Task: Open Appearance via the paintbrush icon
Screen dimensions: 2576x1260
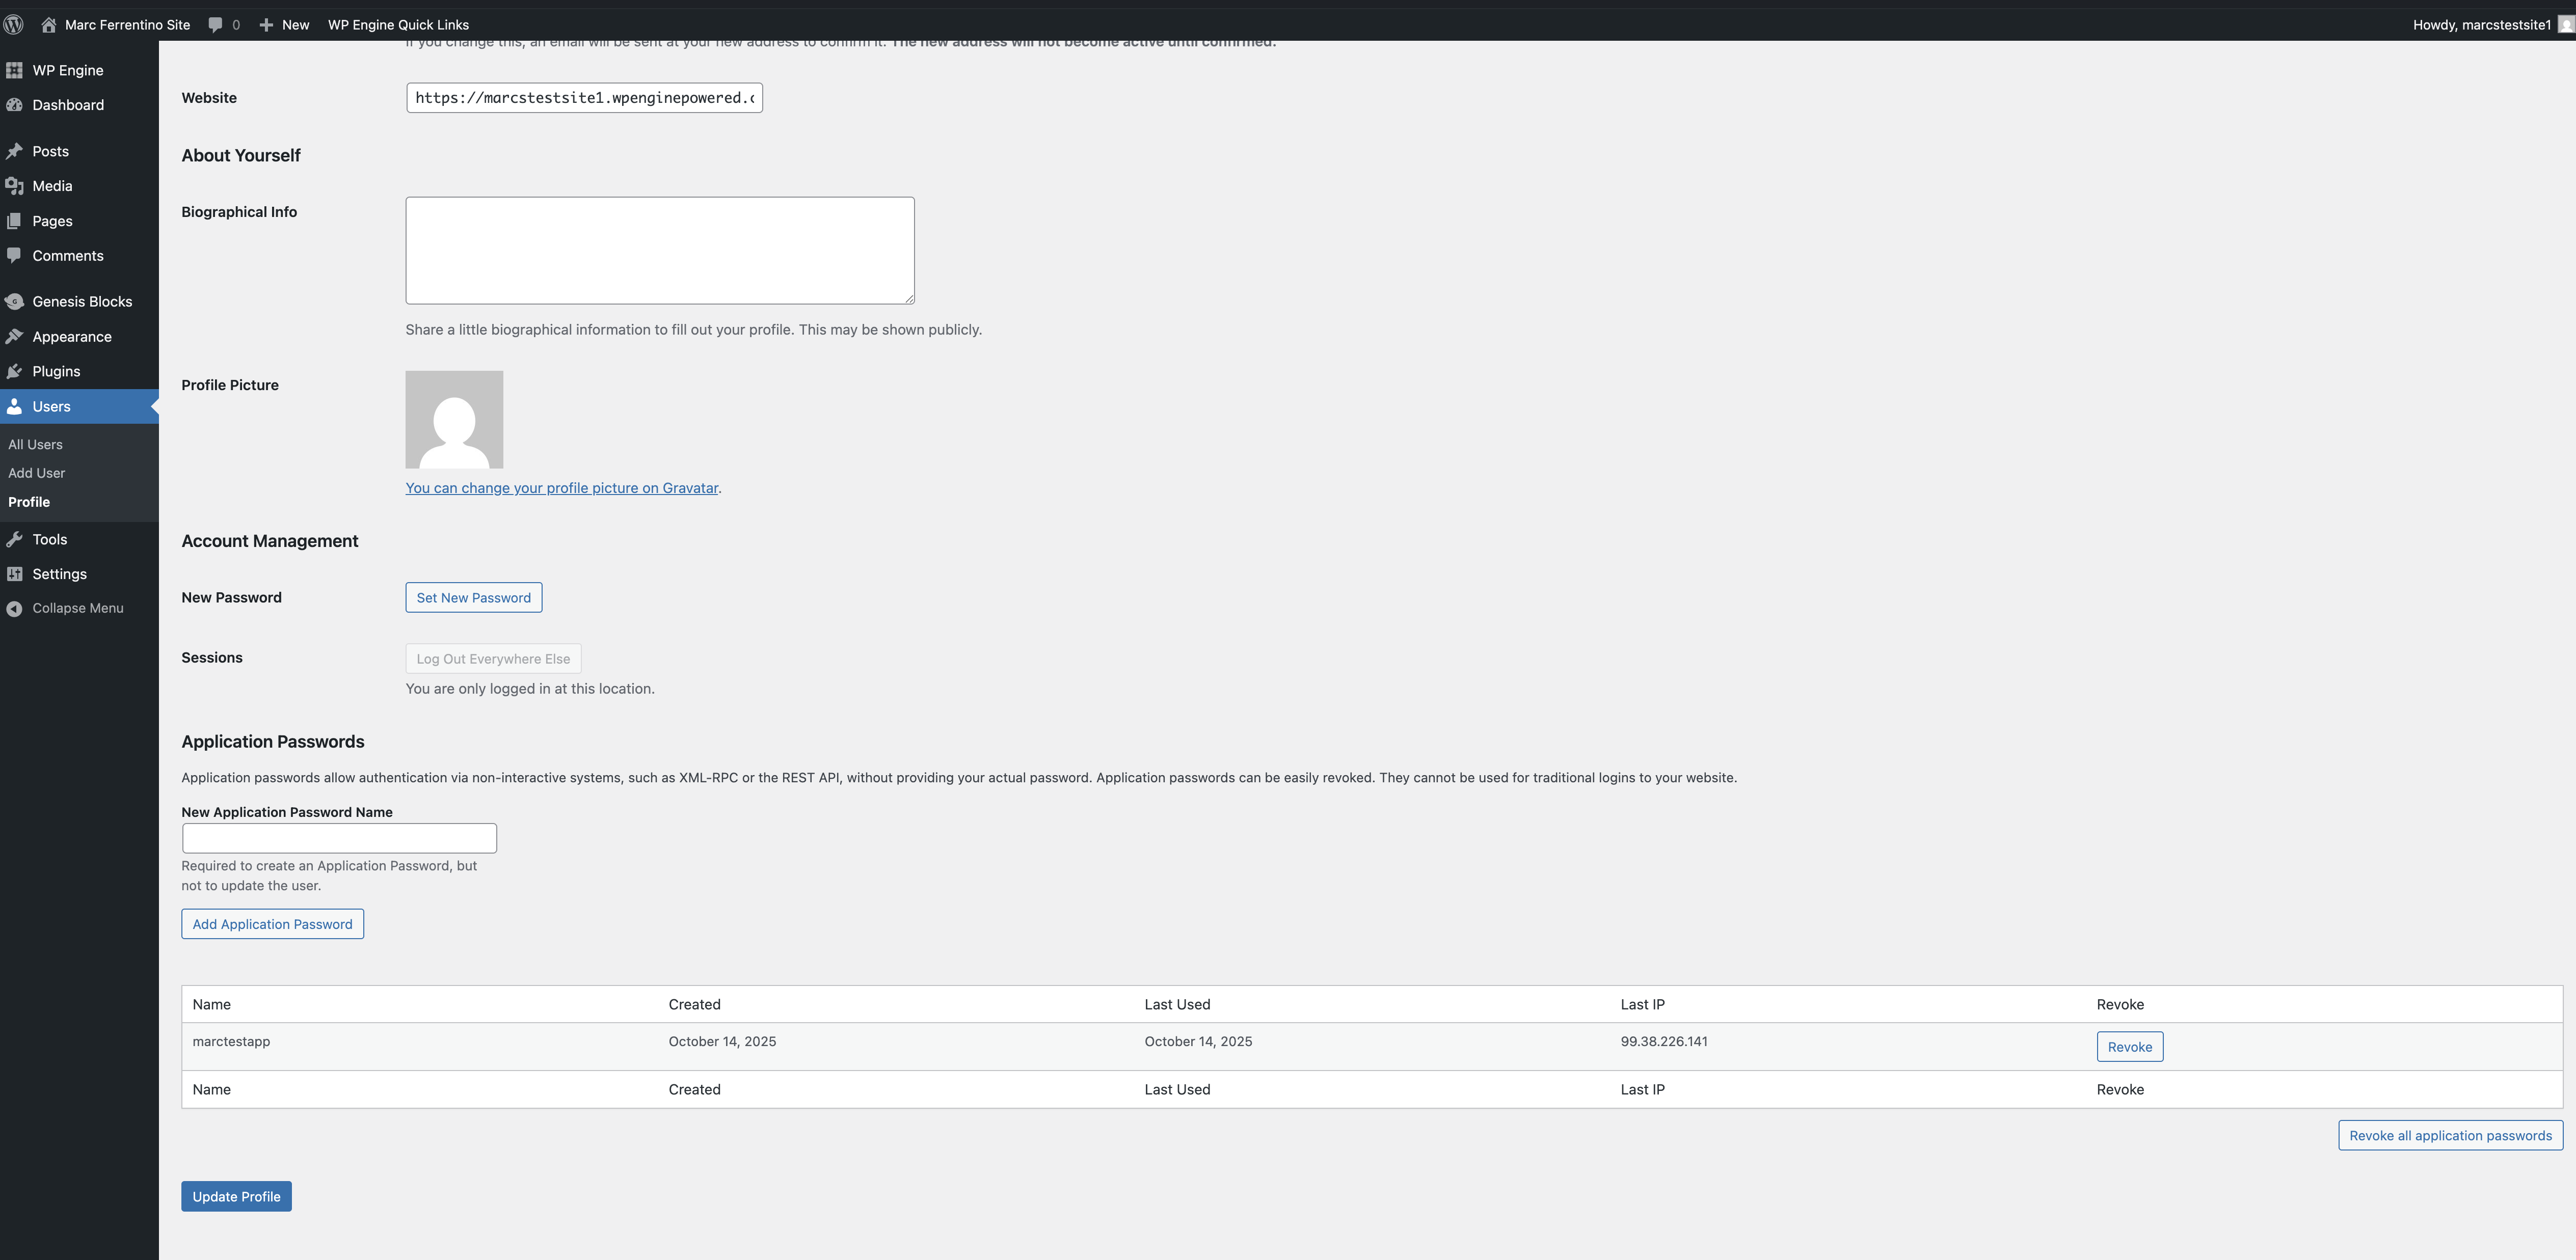Action: point(16,336)
